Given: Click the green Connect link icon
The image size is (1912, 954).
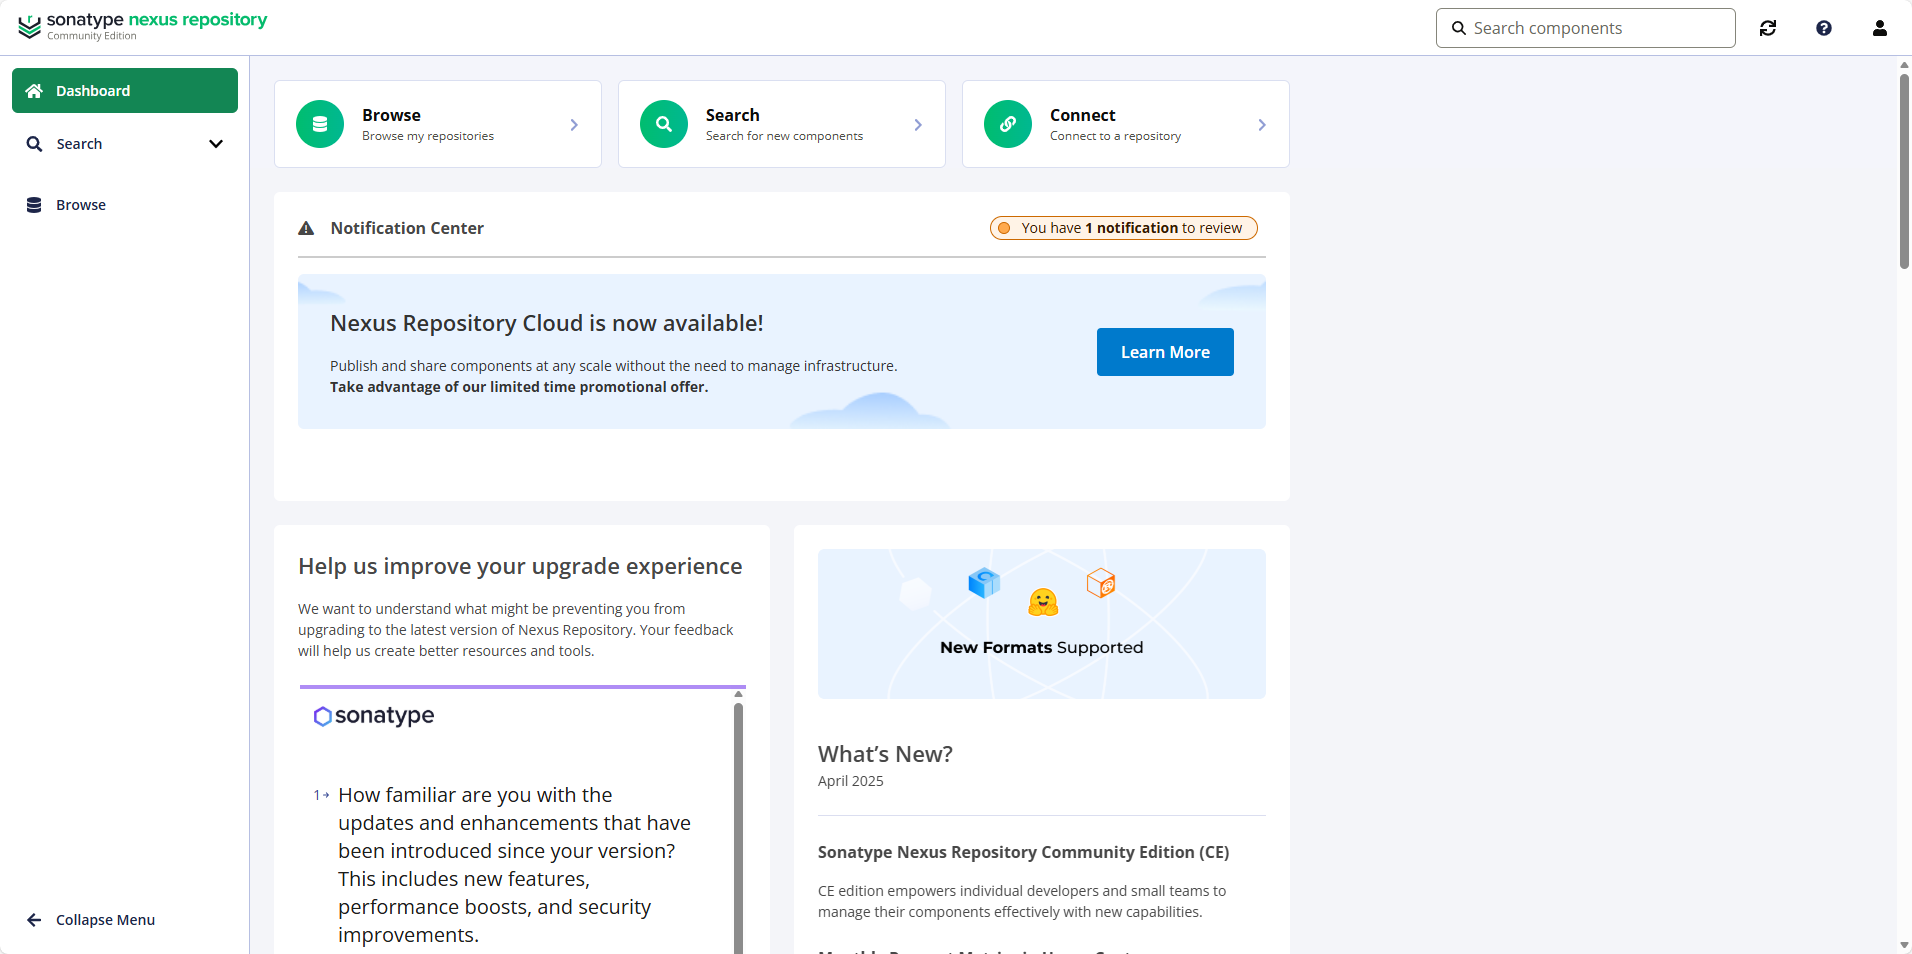Looking at the screenshot, I should 1008,124.
